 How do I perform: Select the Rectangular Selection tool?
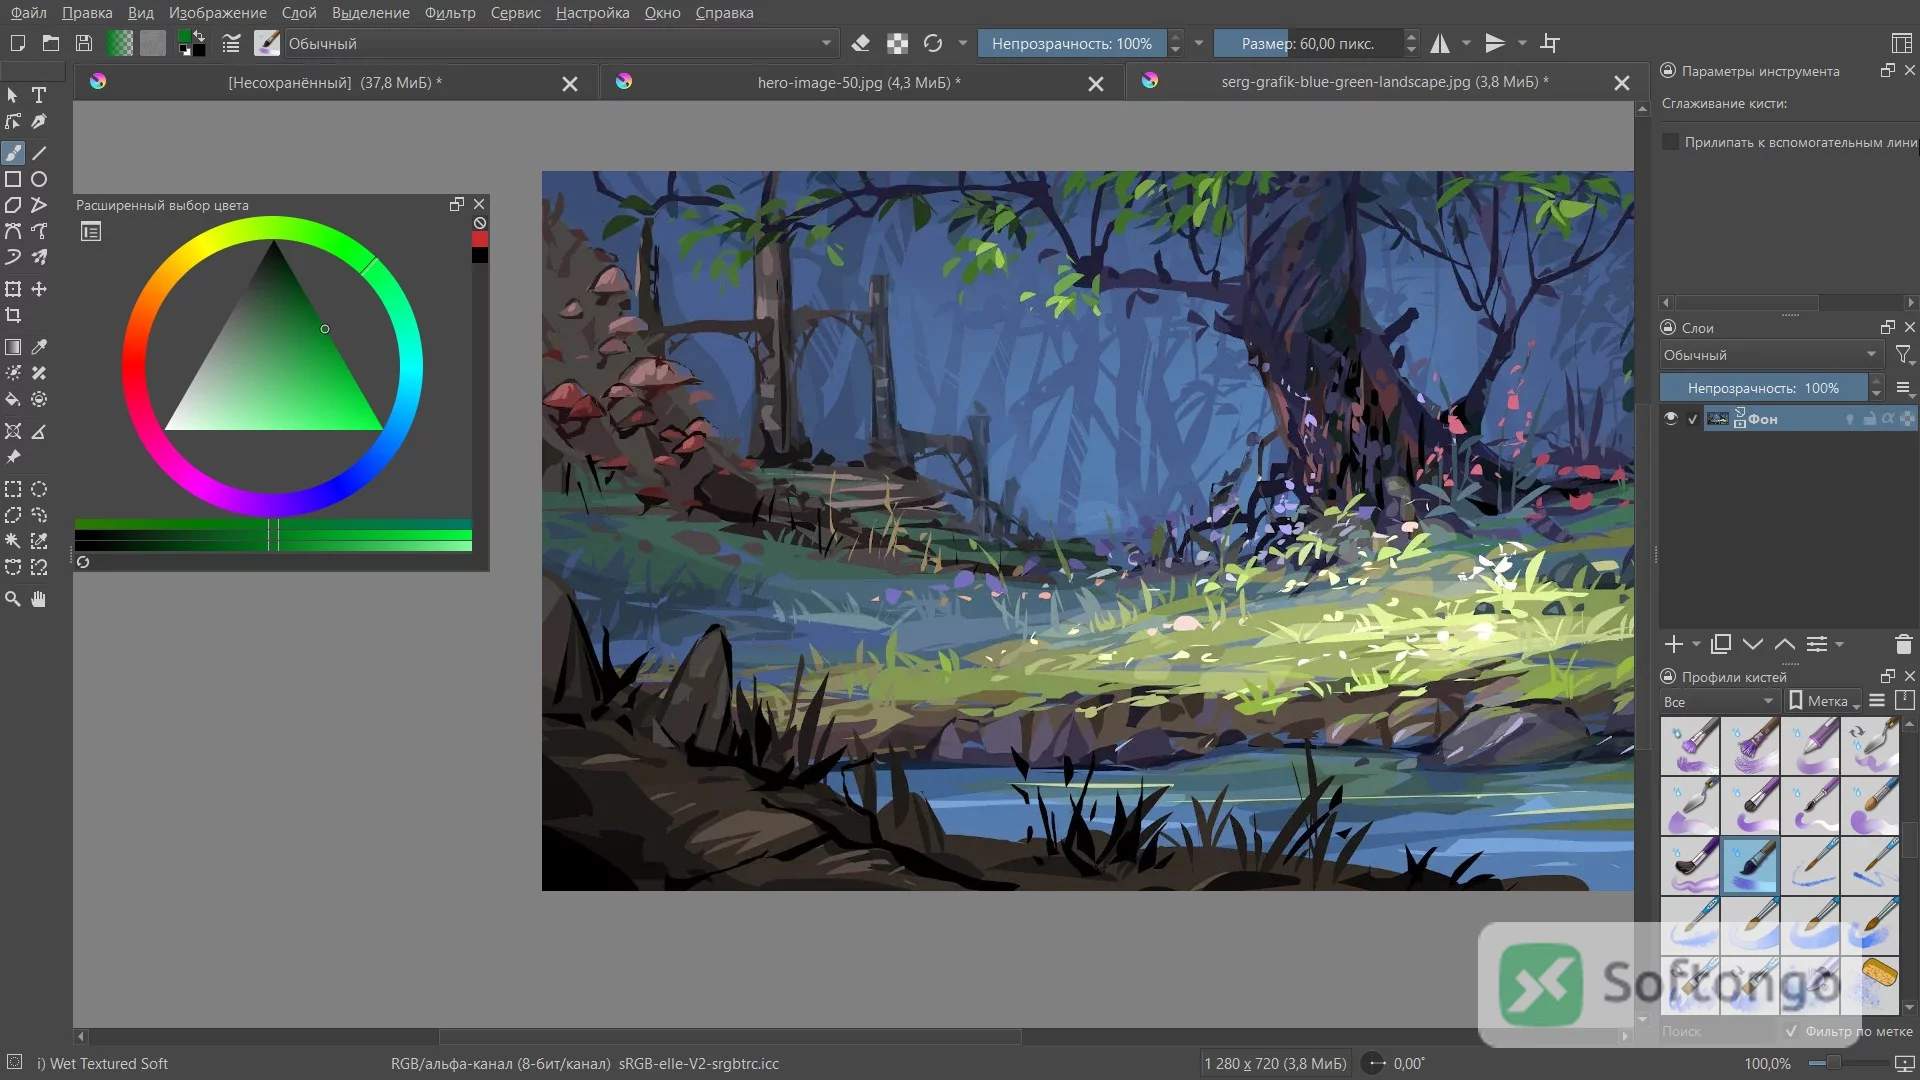pyautogui.click(x=13, y=489)
